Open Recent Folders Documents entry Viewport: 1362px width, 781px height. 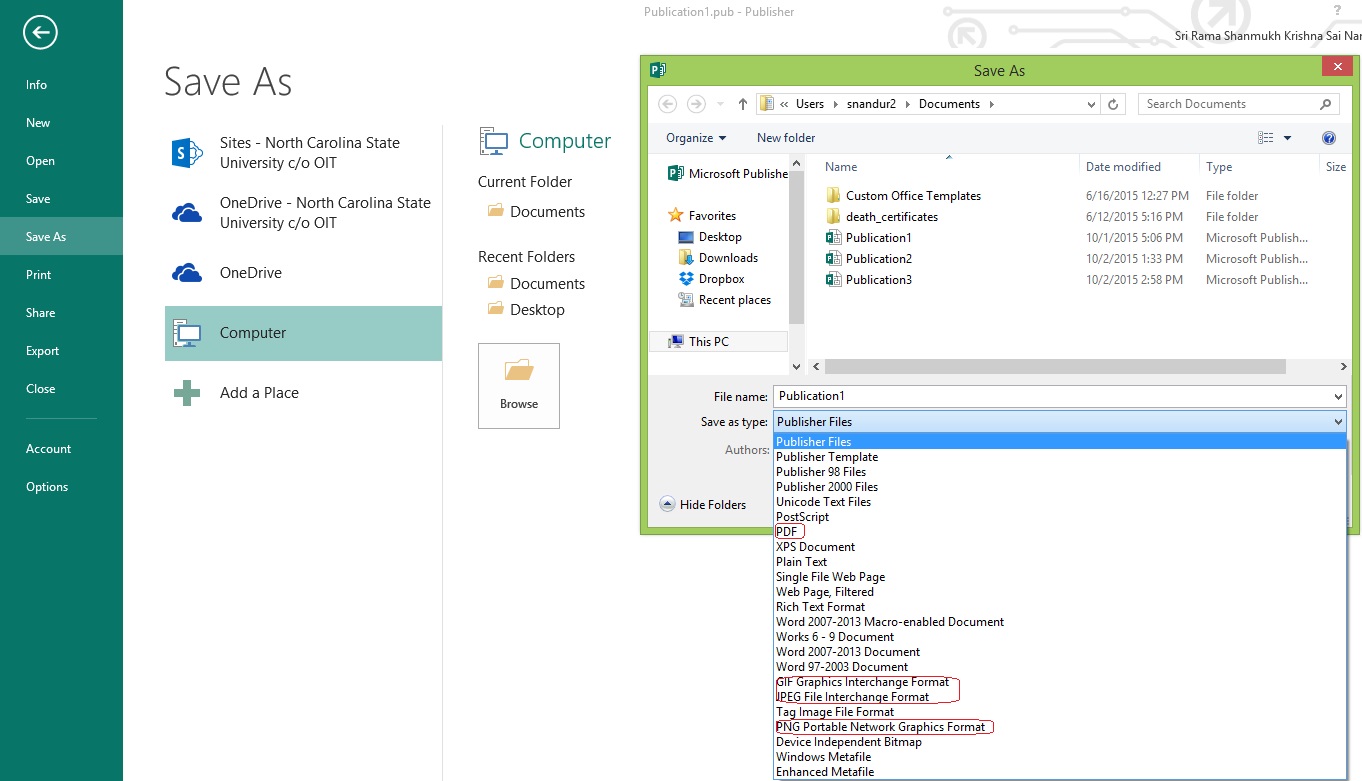(536, 284)
